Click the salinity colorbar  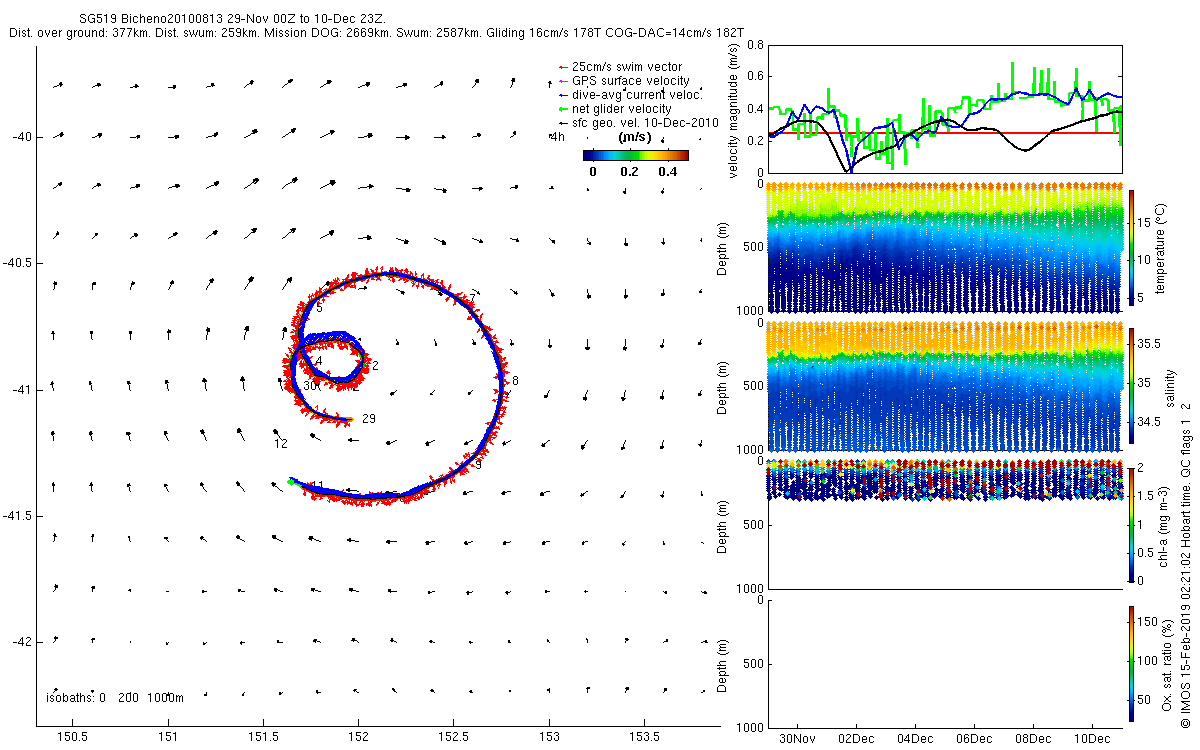coord(1131,387)
